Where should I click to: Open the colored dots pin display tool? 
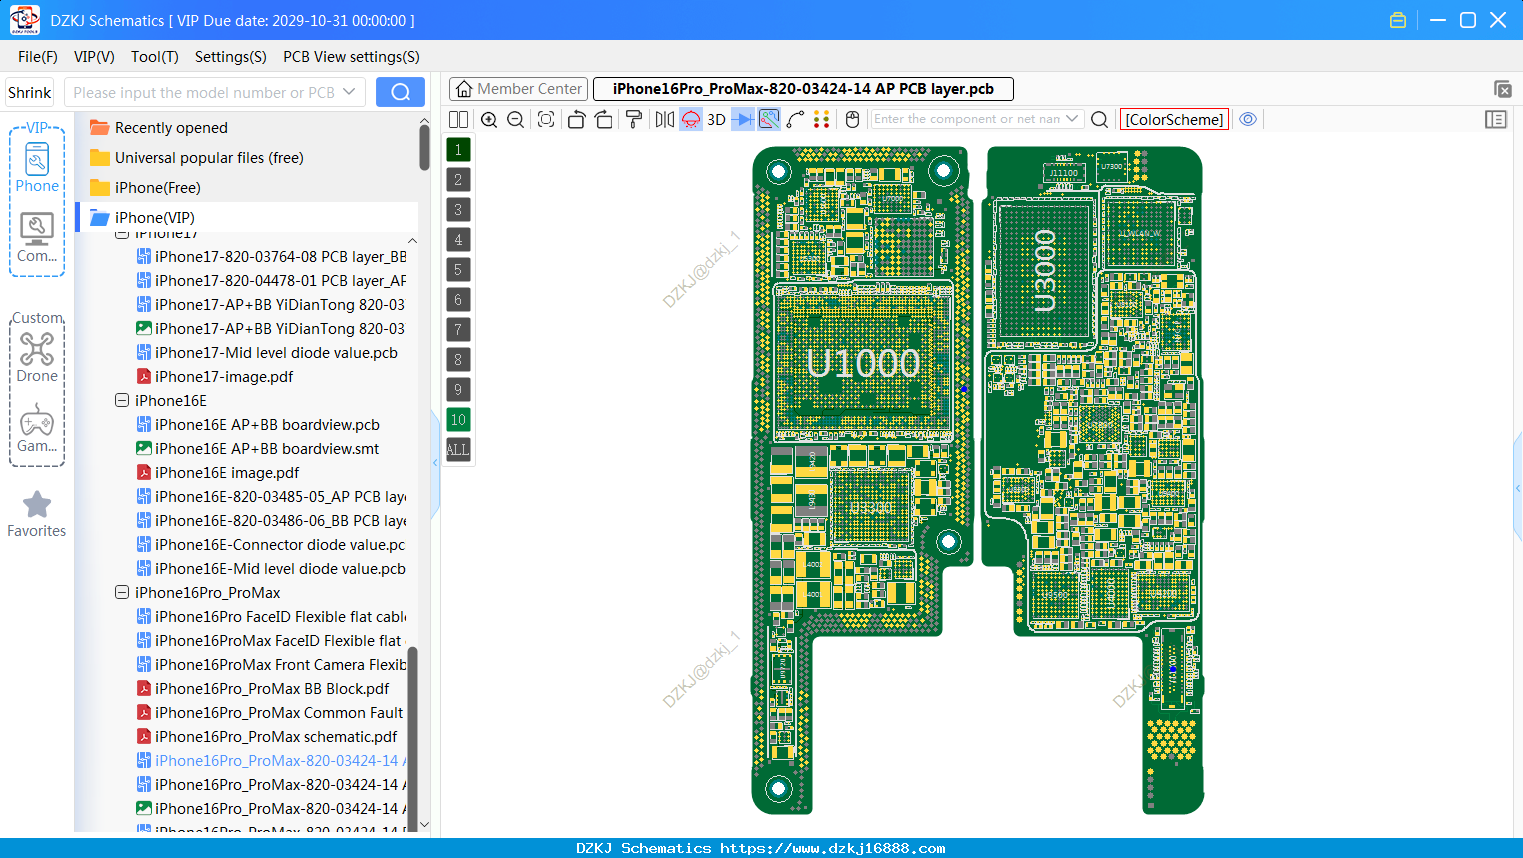(x=822, y=119)
